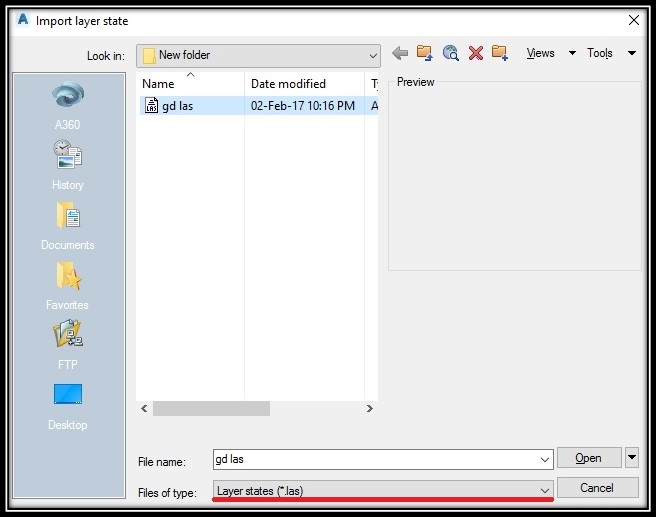The width and height of the screenshot is (656, 517).
Task: Expand the Tools dropdown arrow
Action: [x=632, y=53]
